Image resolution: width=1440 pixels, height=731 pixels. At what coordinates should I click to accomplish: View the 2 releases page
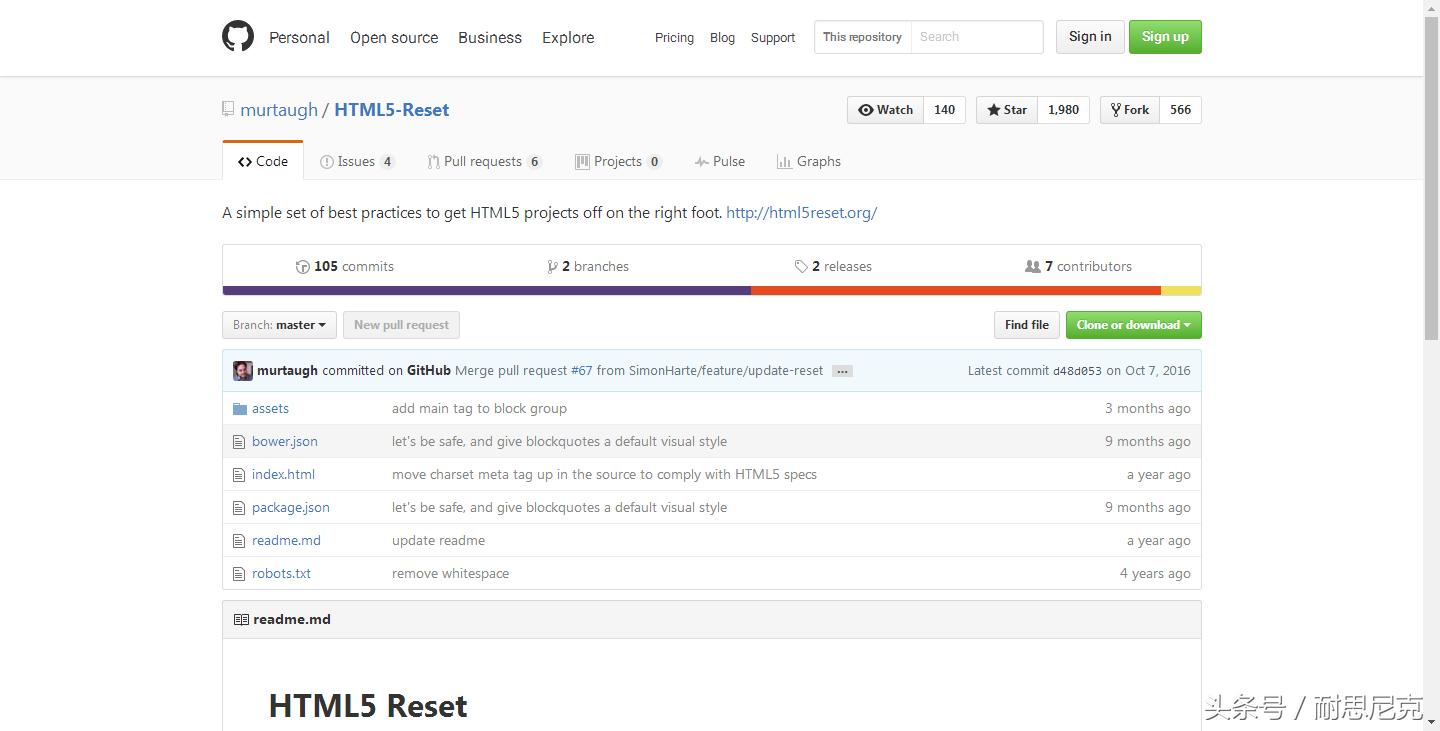pyautogui.click(x=833, y=266)
